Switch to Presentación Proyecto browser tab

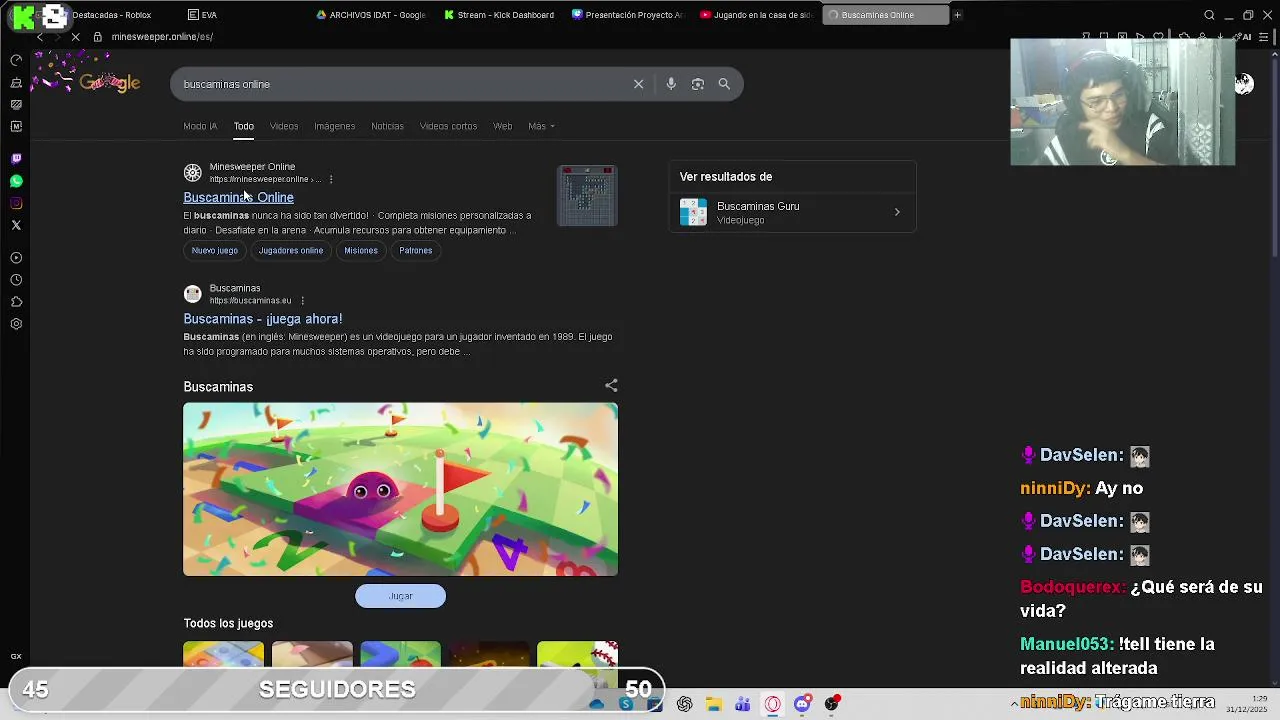pyautogui.click(x=628, y=15)
